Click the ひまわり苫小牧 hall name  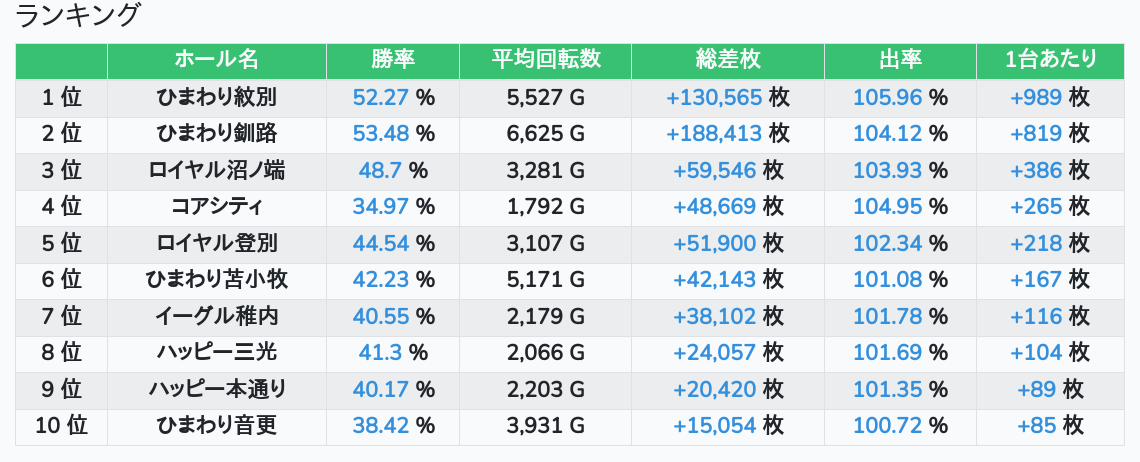tap(216, 280)
